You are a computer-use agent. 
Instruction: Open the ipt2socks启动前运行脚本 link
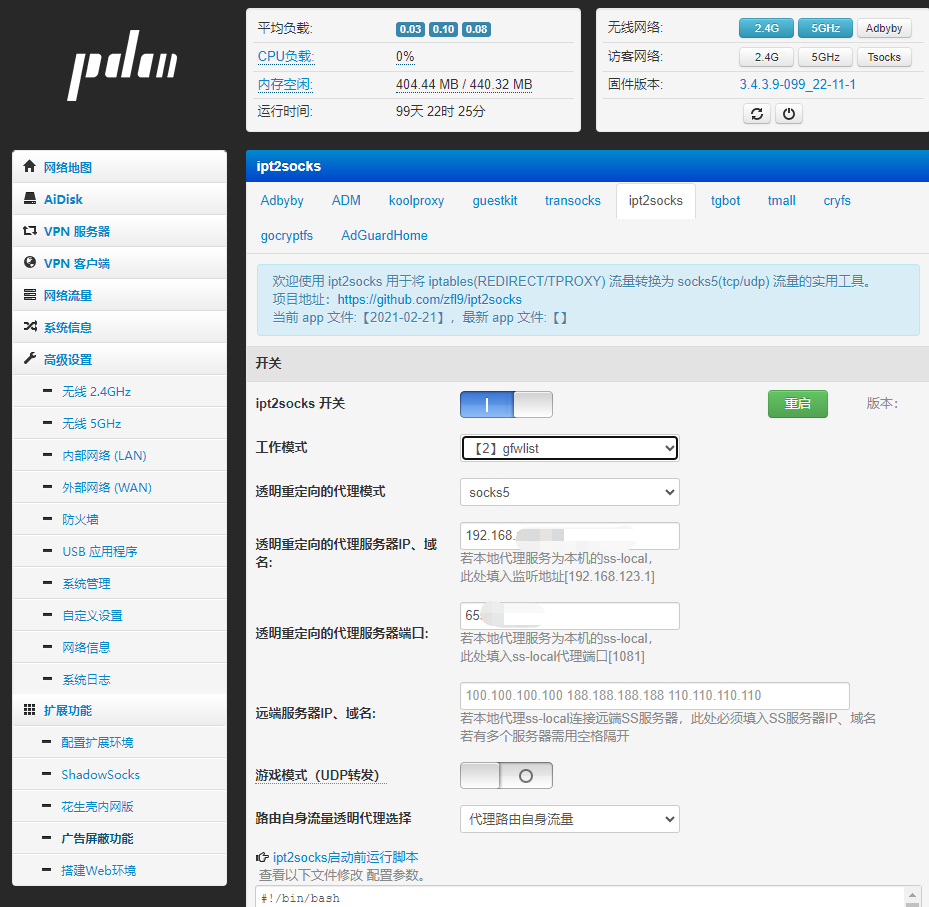click(345, 857)
